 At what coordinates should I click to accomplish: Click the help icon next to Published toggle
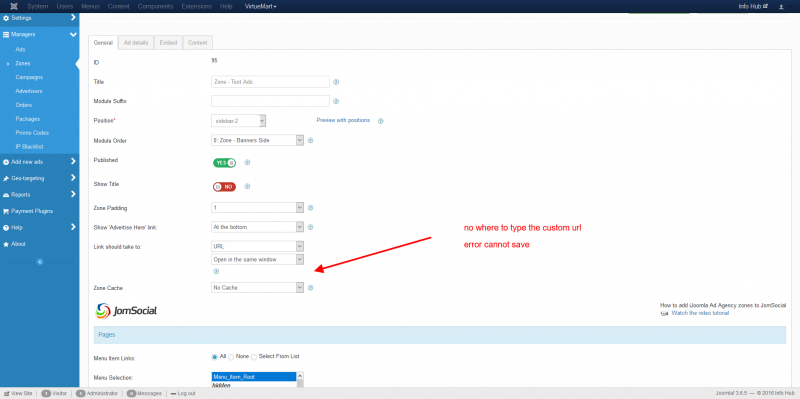247,163
